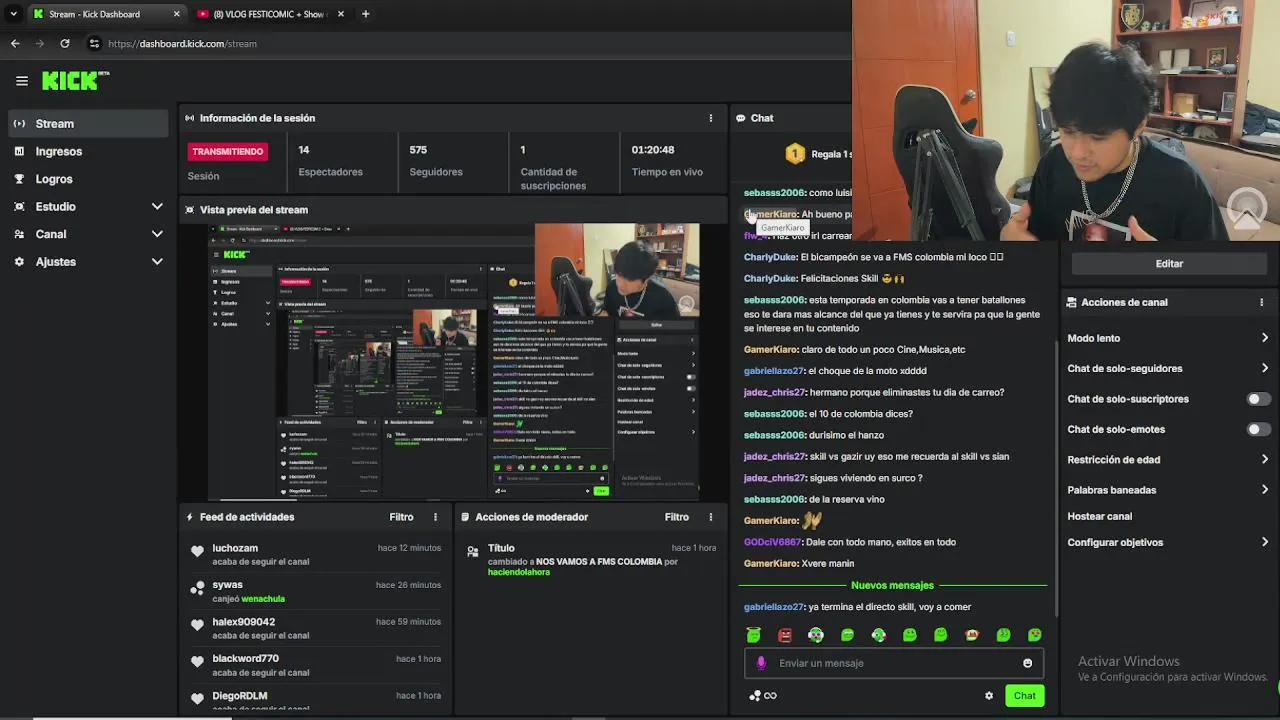The height and width of the screenshot is (720, 1280).
Task: Click luchozam in the activity feed
Action: pyautogui.click(x=235, y=548)
